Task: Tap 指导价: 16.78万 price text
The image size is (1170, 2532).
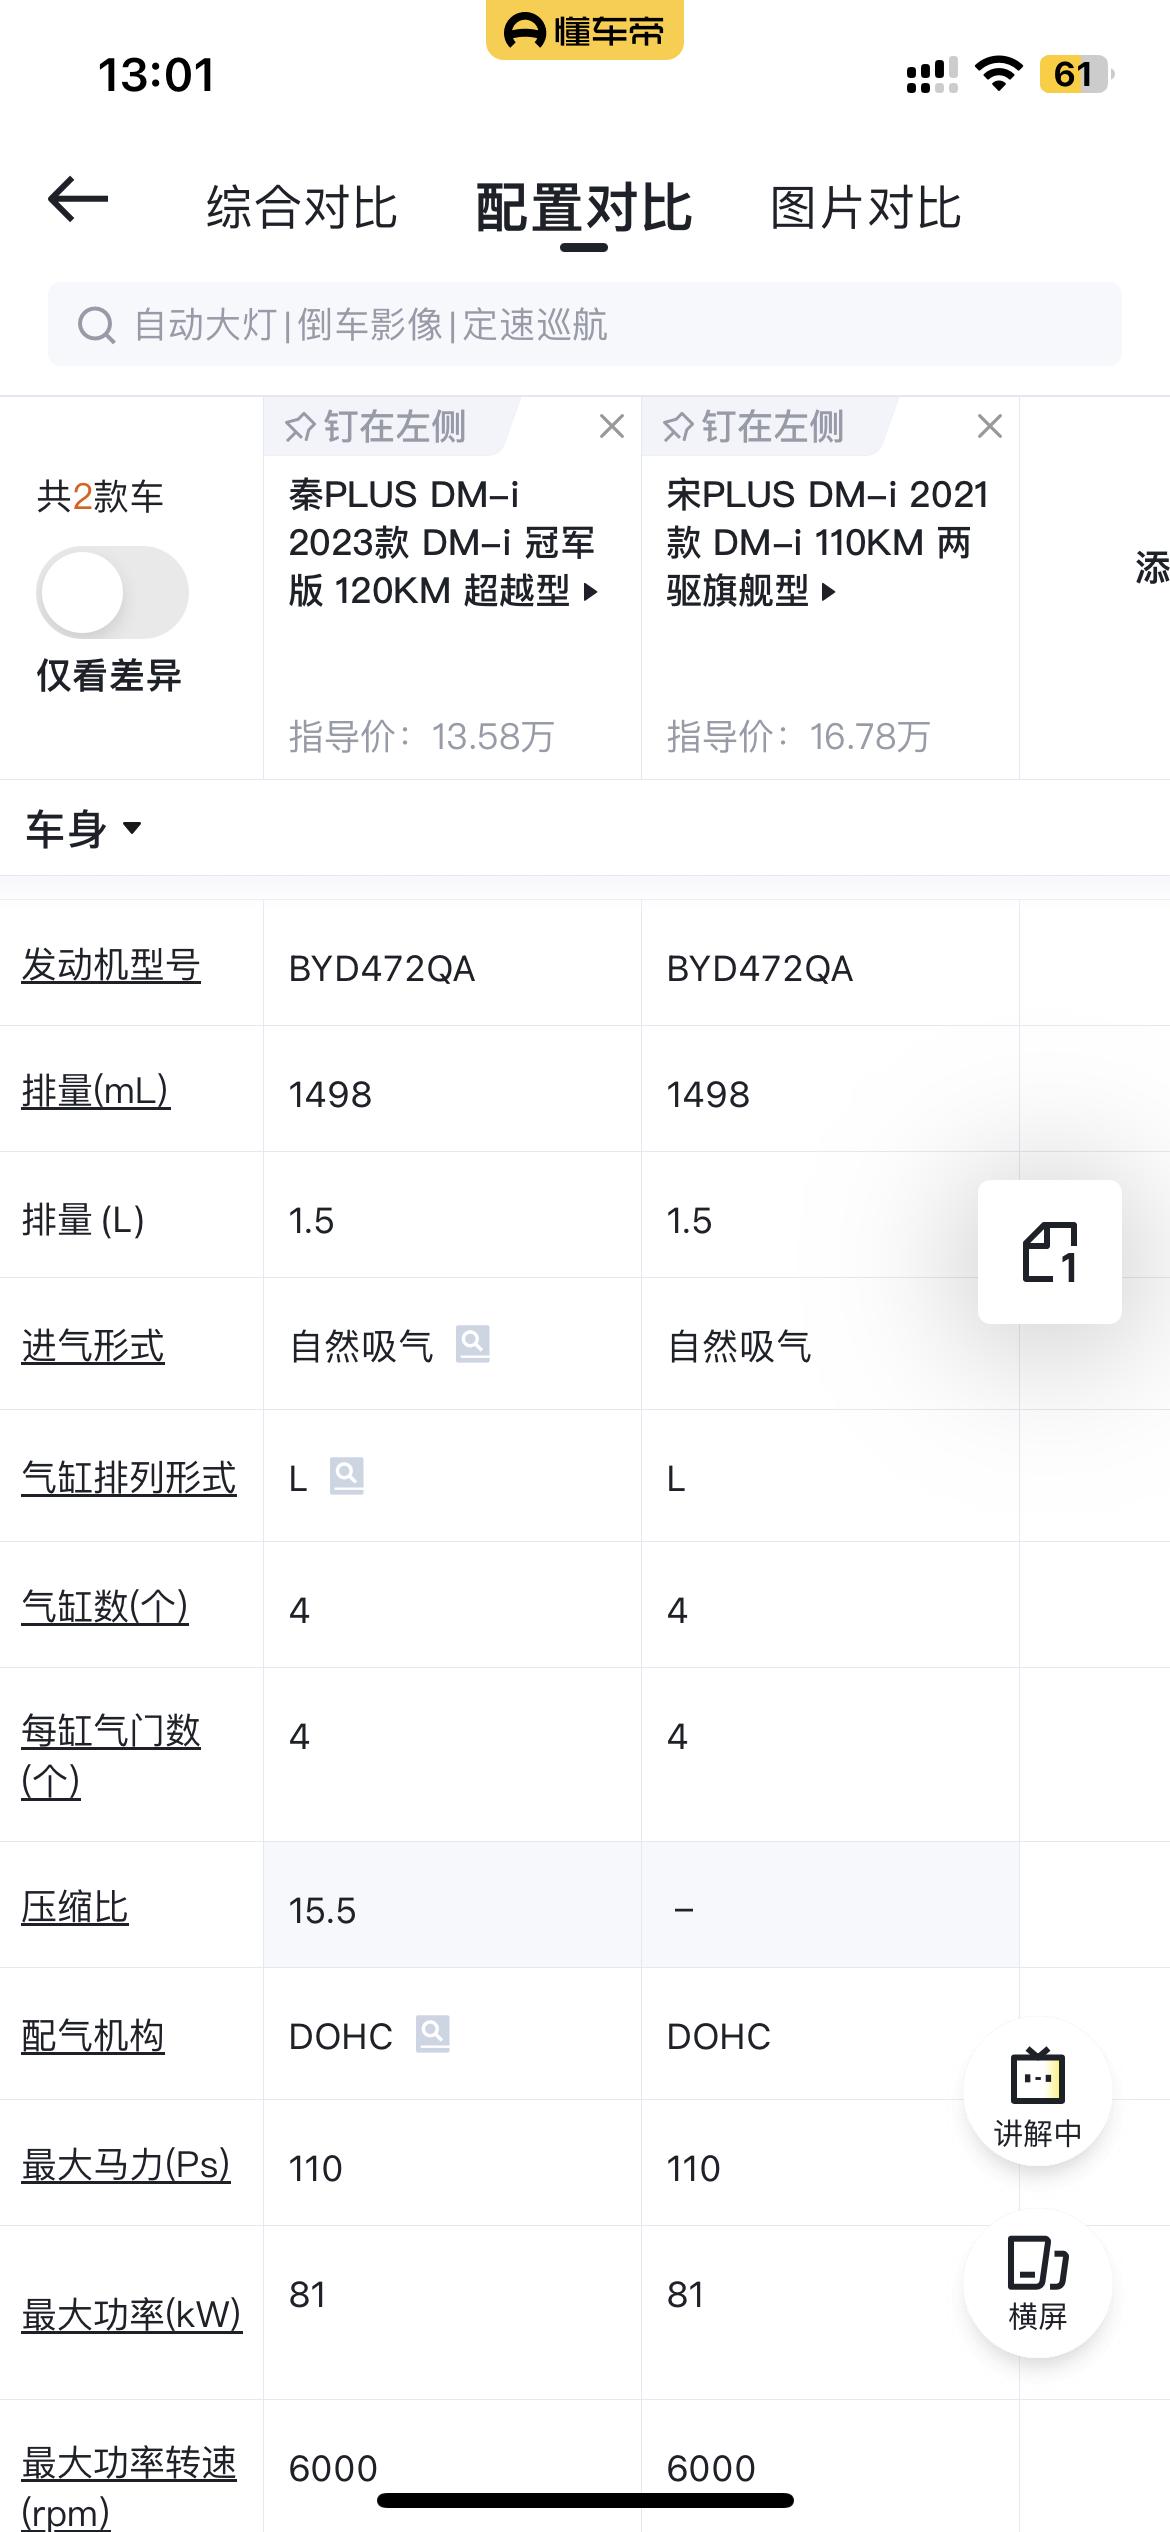Action: [799, 737]
